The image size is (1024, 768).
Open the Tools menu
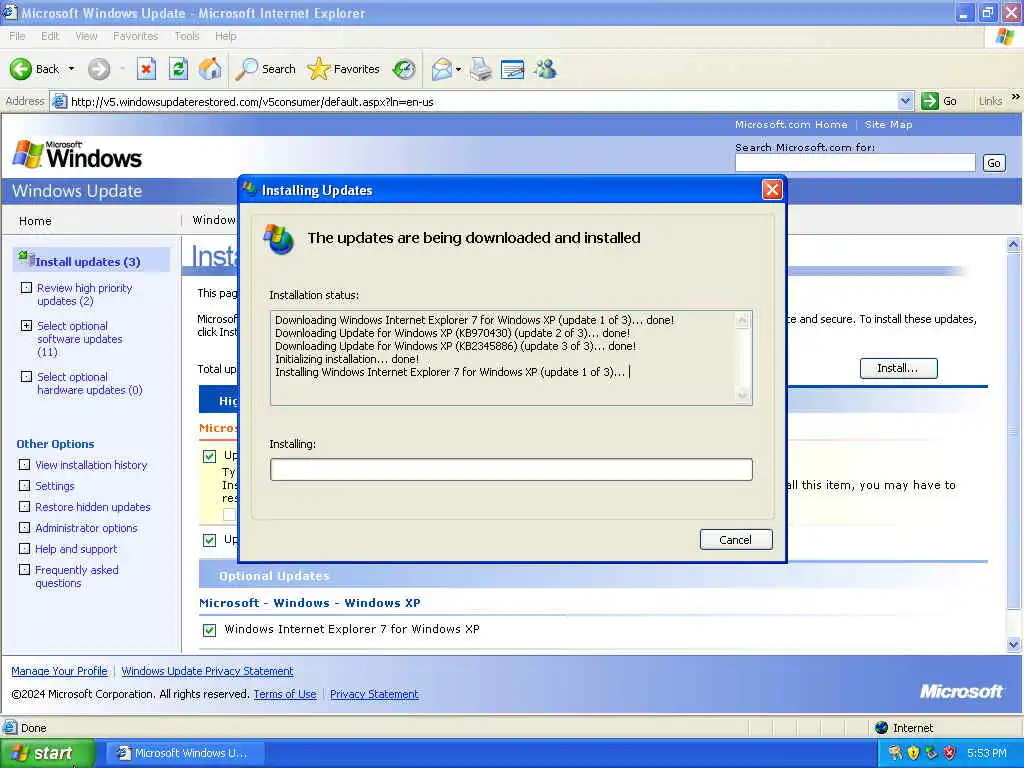tap(187, 36)
